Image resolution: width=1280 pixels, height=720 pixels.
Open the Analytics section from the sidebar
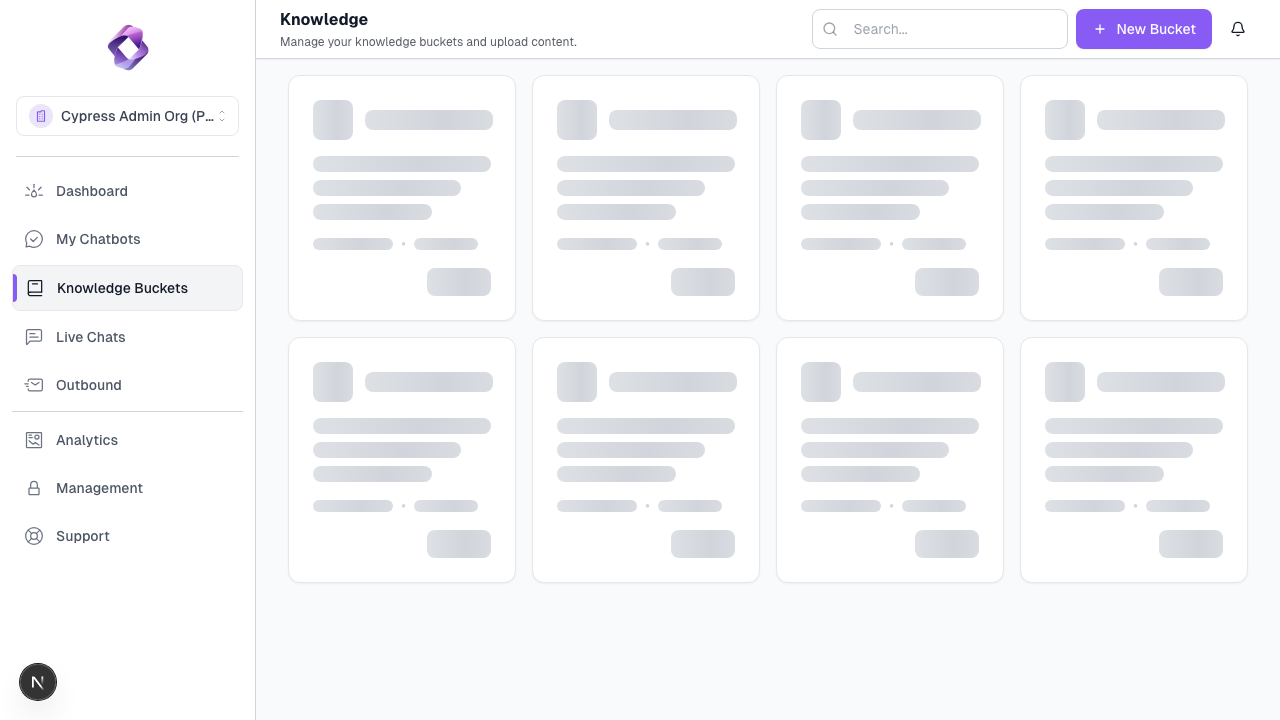point(87,440)
